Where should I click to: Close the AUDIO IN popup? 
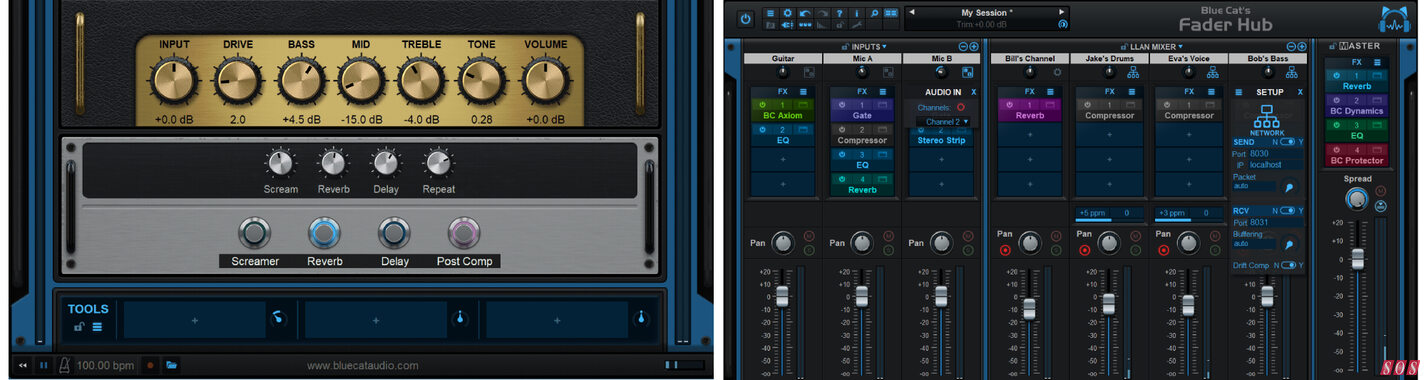click(973, 92)
